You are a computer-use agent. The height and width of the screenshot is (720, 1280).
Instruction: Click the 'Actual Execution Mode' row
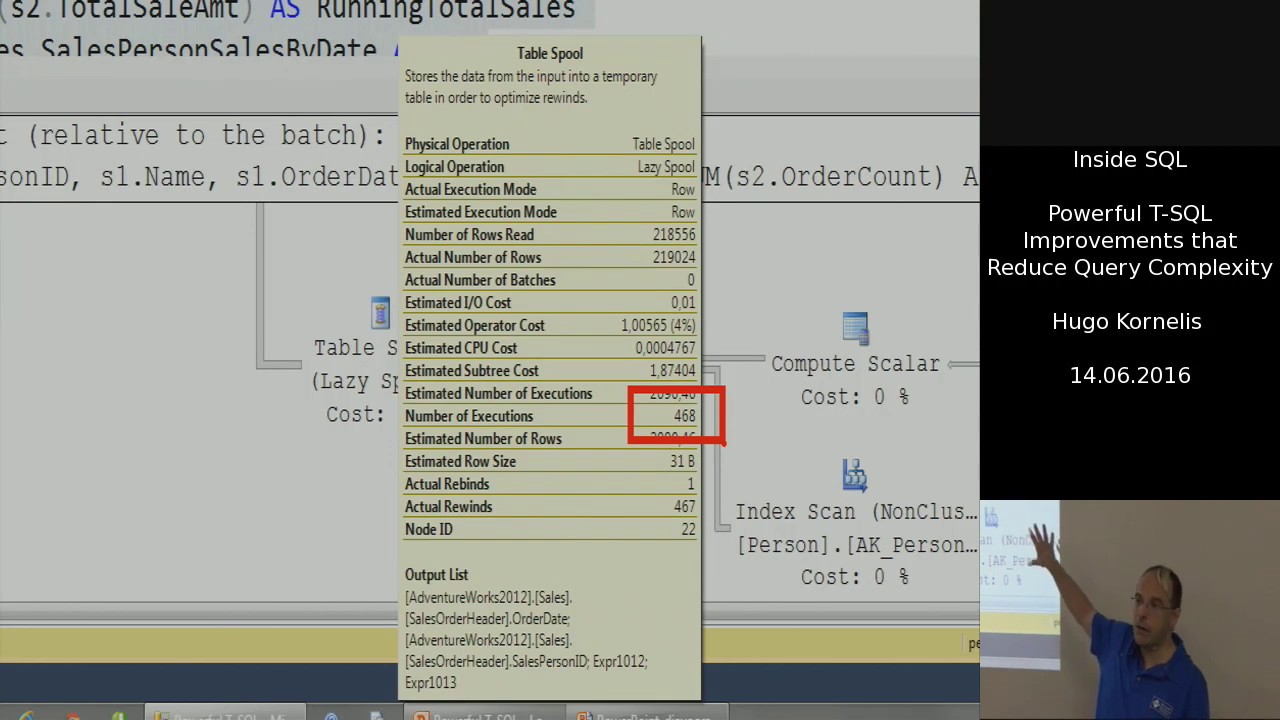point(550,189)
